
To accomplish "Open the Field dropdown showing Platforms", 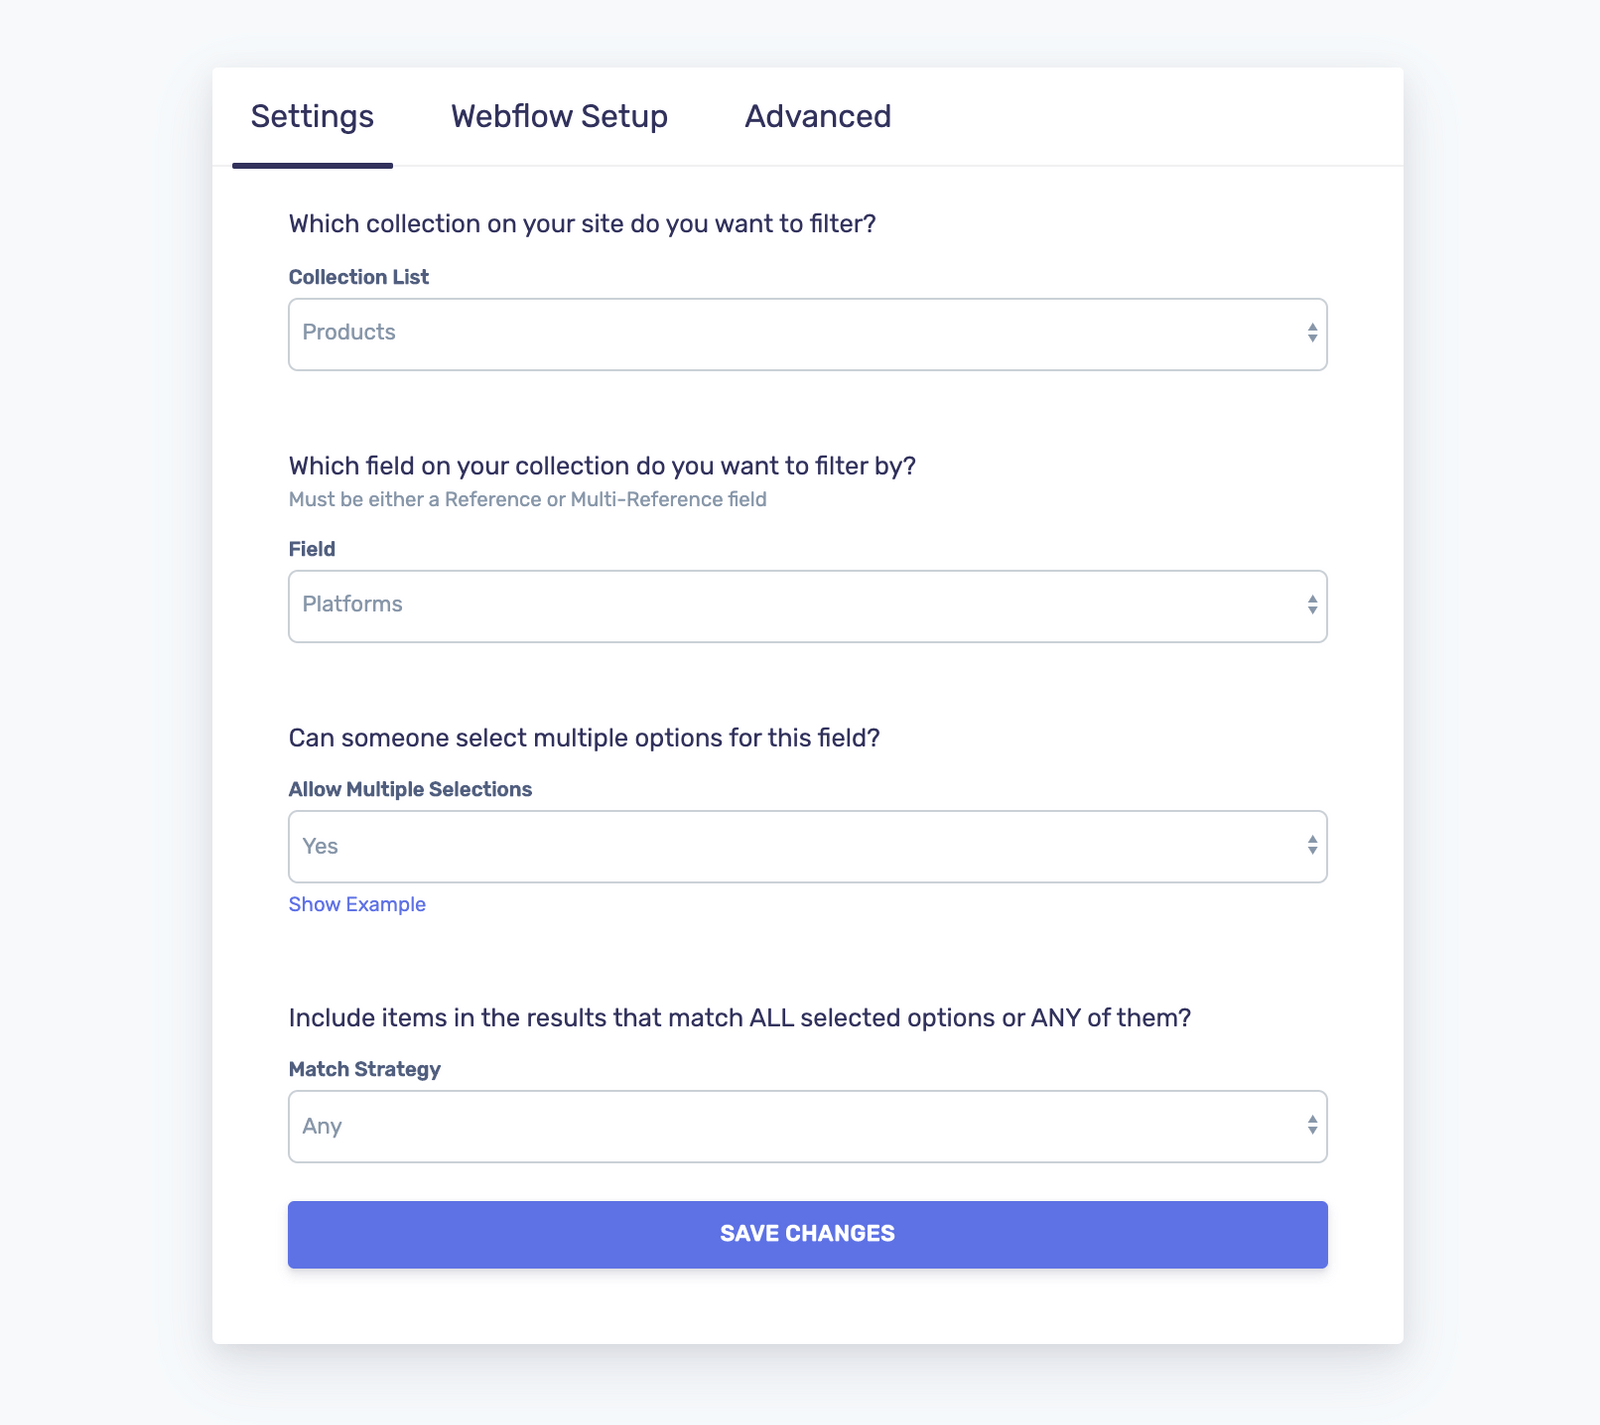I will point(790,606).
